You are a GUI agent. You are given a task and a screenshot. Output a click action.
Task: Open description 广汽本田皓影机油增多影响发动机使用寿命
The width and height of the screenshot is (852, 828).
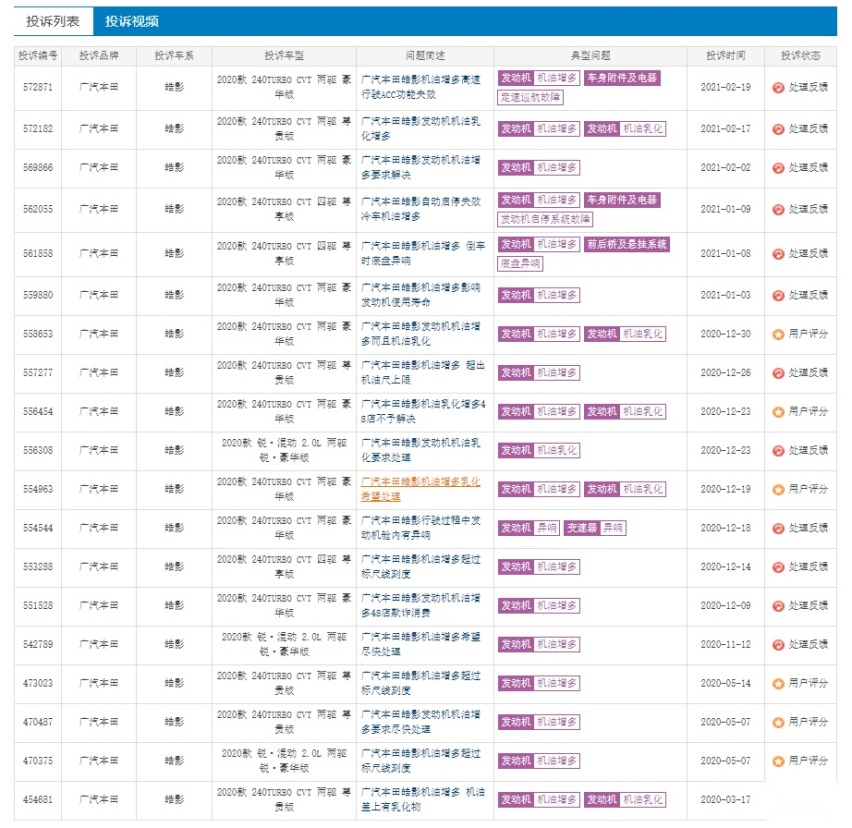(421, 295)
